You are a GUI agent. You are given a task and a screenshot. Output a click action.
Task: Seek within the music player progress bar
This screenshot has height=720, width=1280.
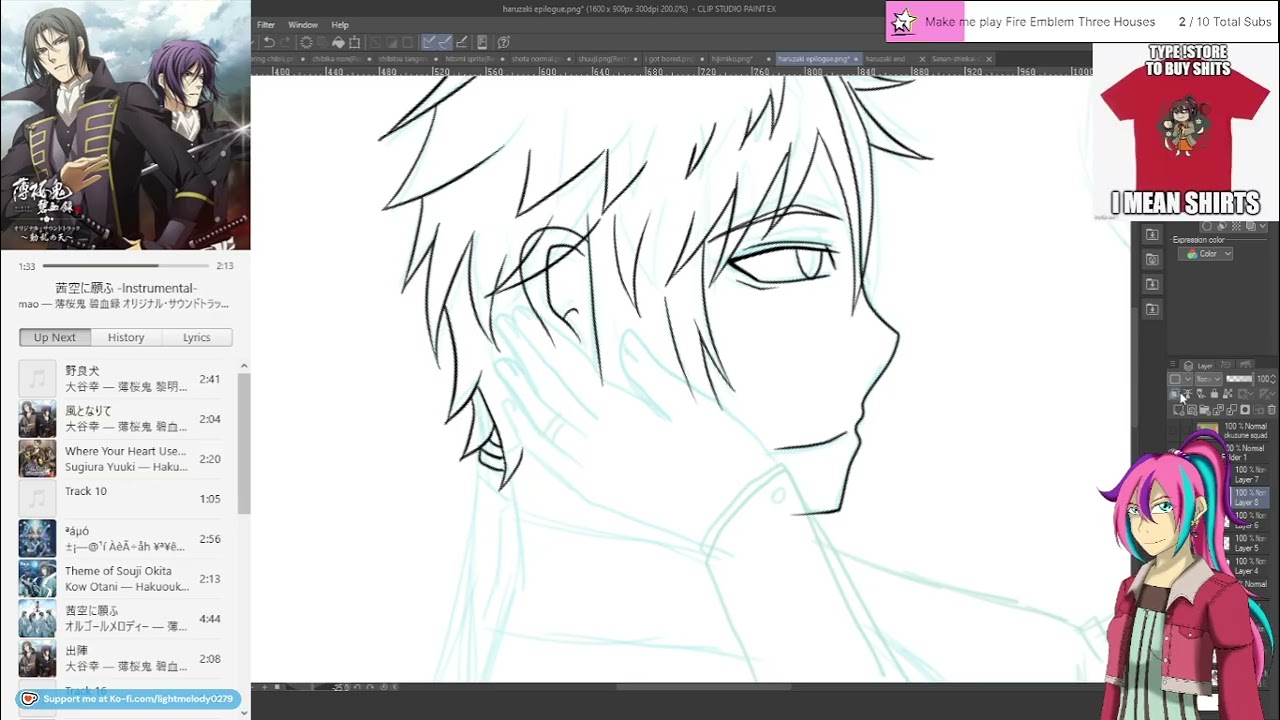[126, 266]
